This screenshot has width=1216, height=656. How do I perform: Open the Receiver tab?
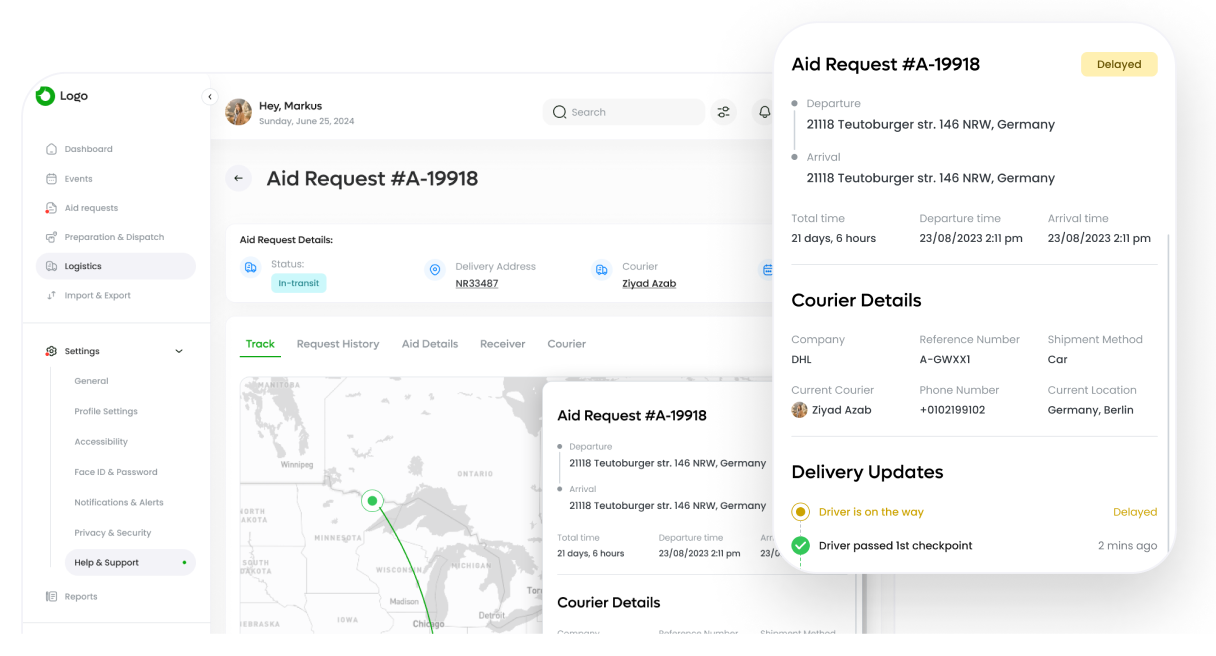point(502,344)
